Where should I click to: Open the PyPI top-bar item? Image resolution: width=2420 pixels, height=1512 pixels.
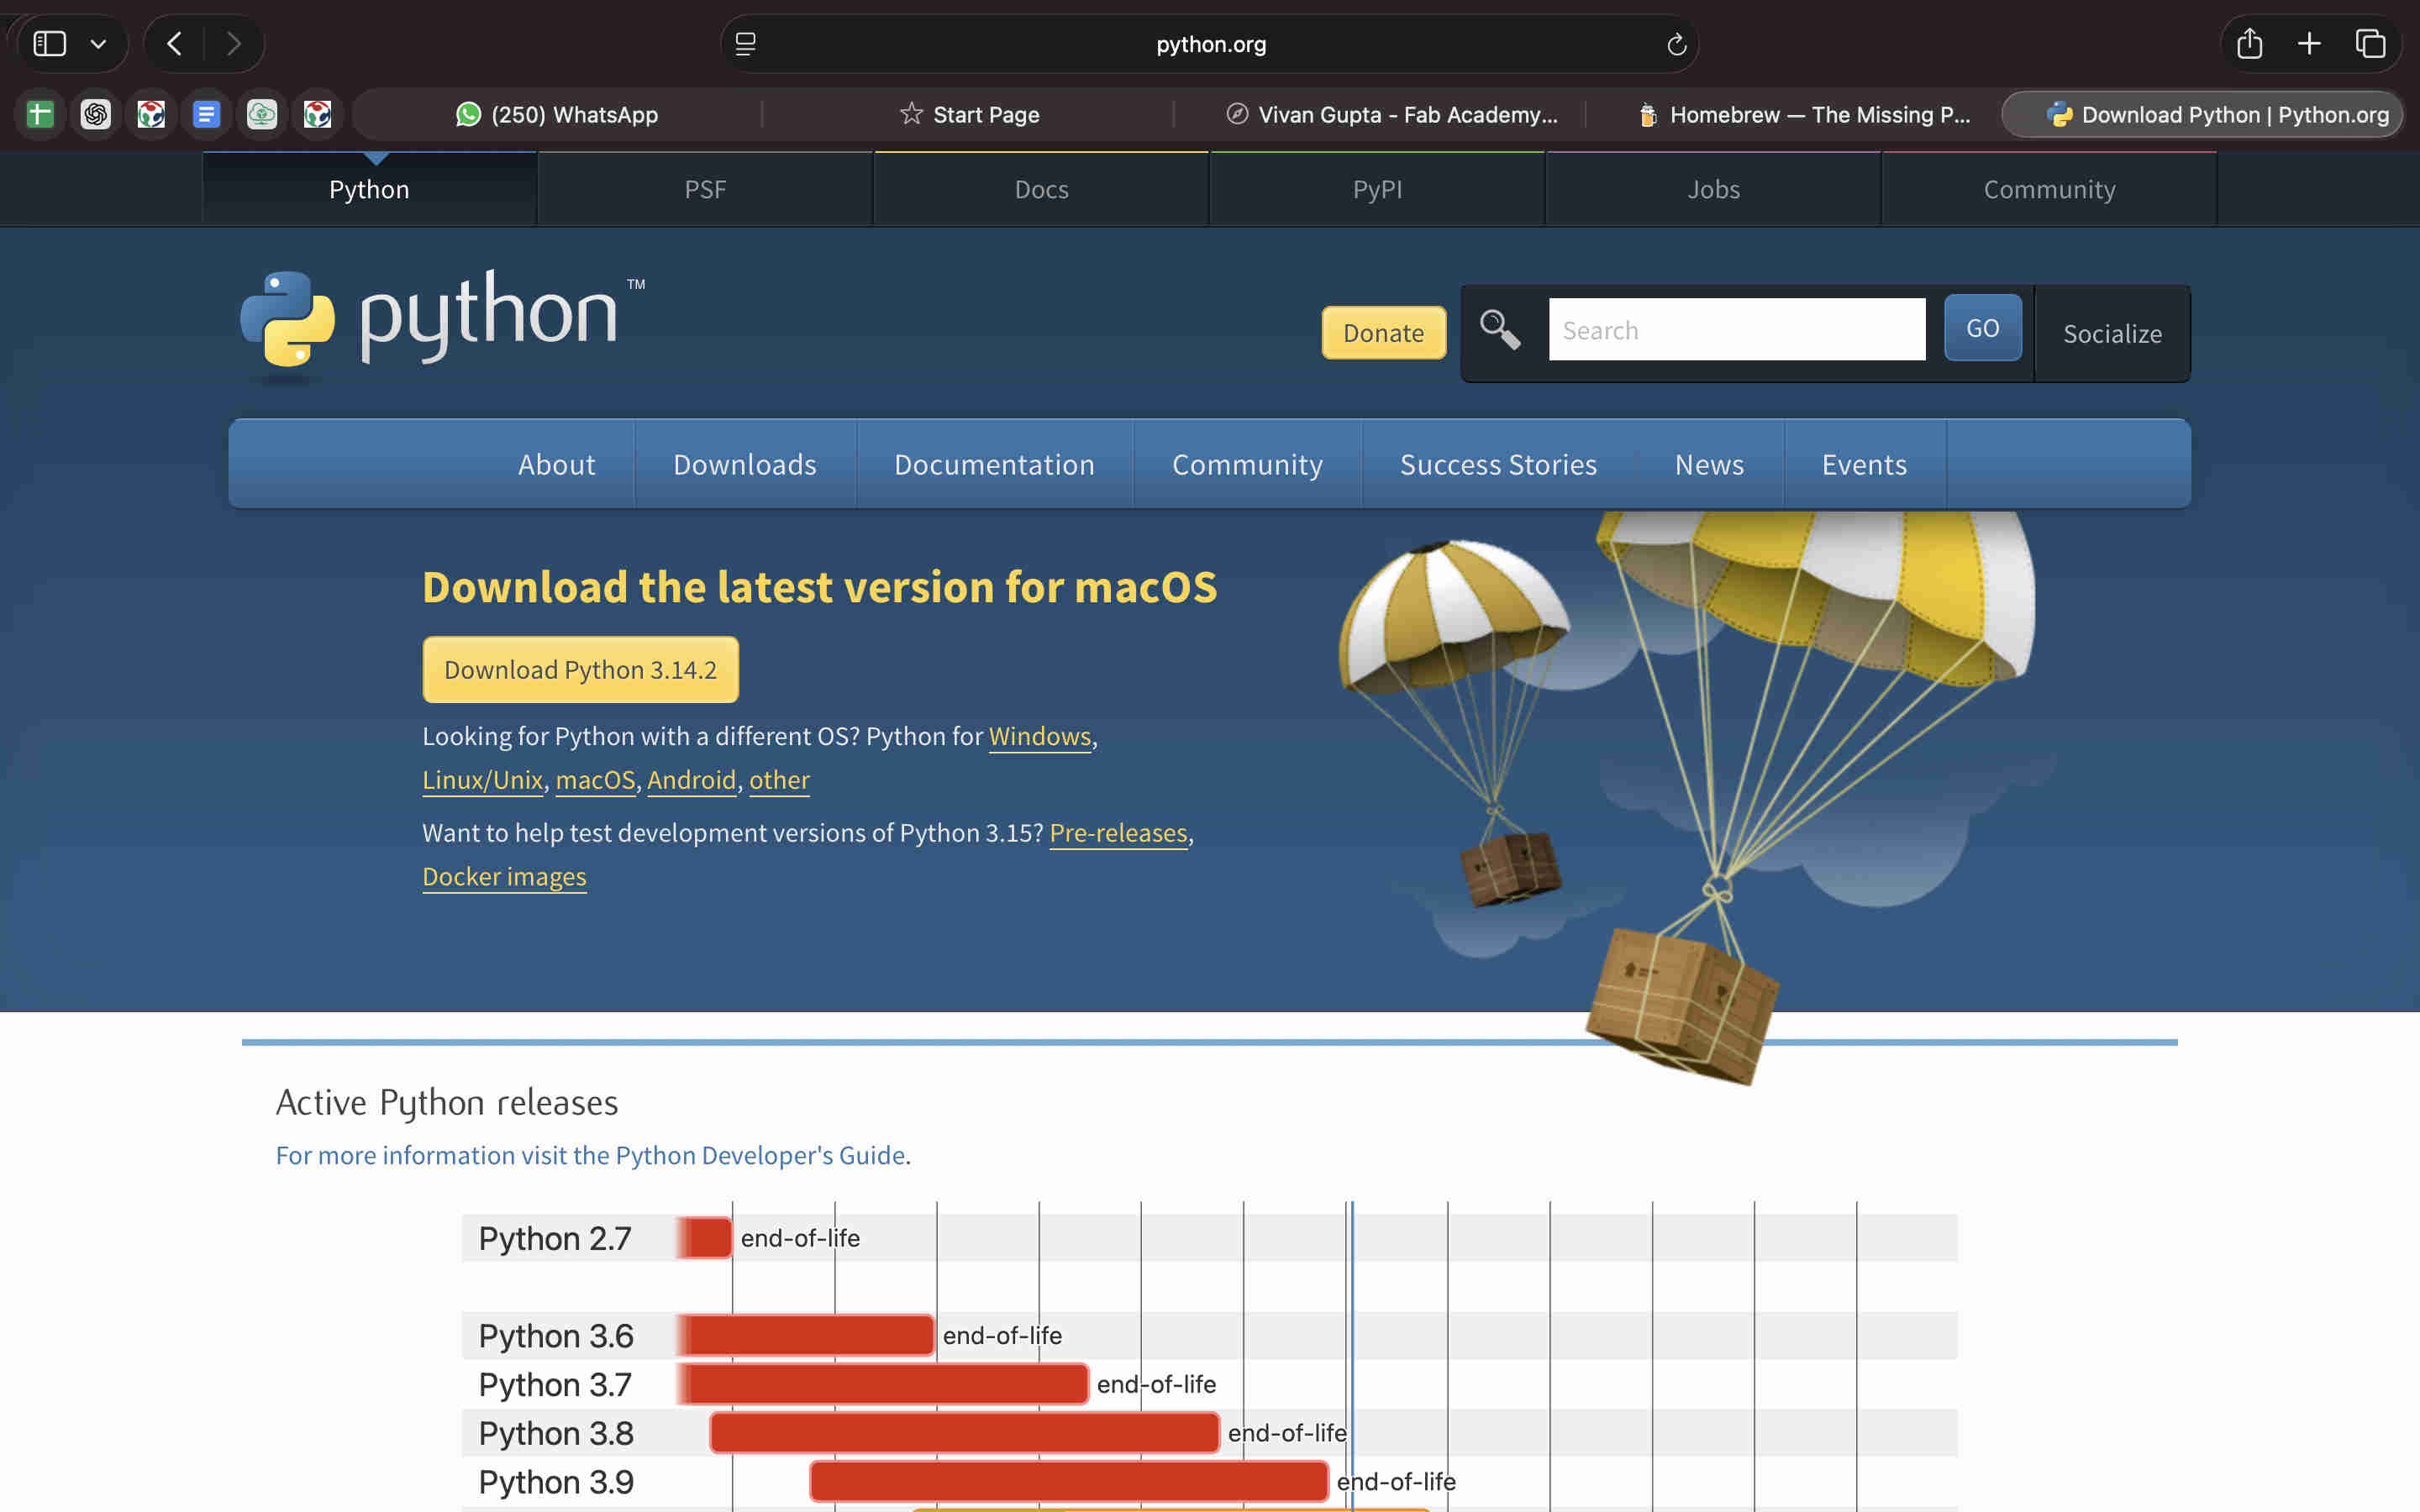(1377, 190)
